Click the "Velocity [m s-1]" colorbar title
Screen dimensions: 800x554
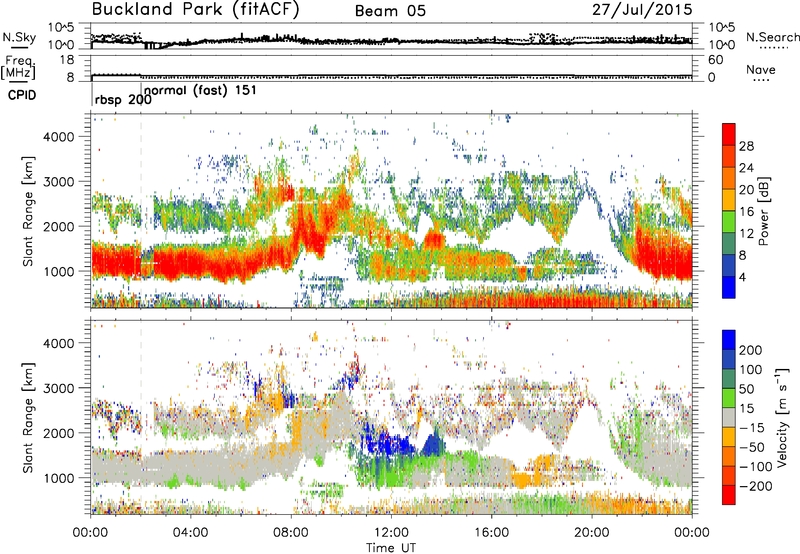782,417
